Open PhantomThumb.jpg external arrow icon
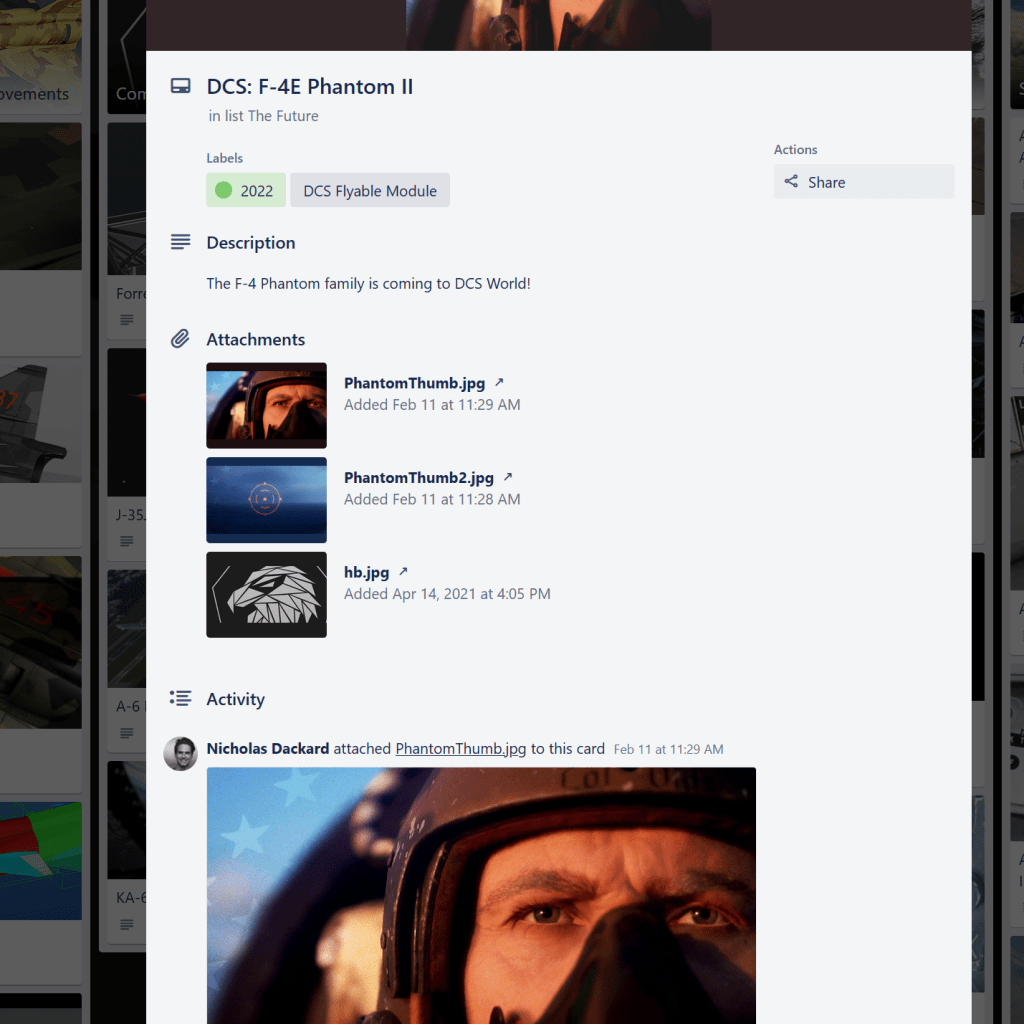This screenshot has height=1024, width=1024. [x=500, y=383]
